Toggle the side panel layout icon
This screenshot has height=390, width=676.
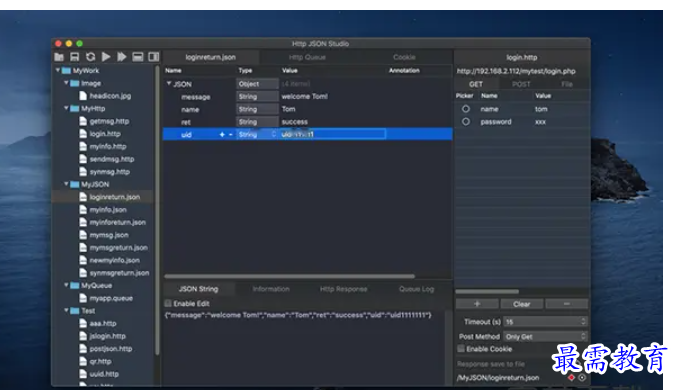[x=153, y=57]
